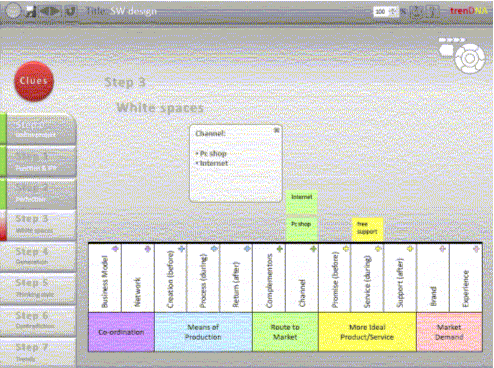Click the back arrow in top toolbar
The width and height of the screenshot is (494, 368).
pos(45,11)
